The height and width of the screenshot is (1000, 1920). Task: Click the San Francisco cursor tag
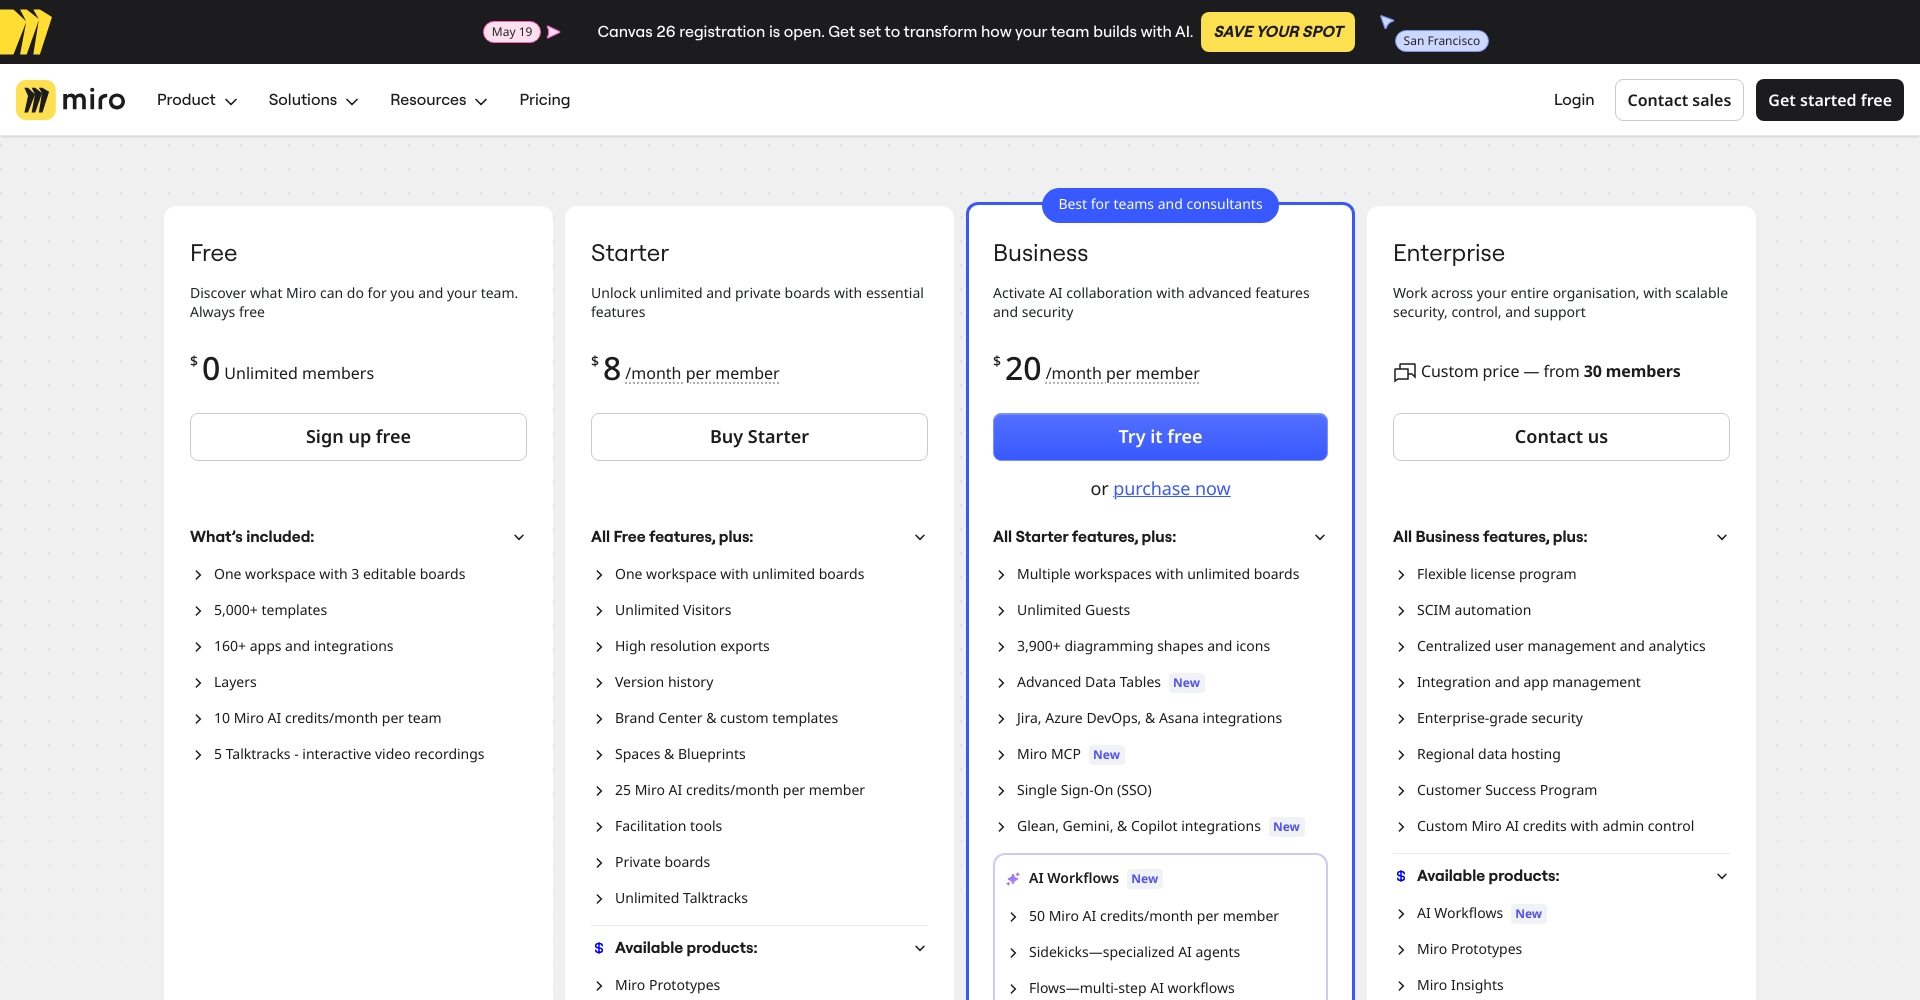click(1440, 41)
